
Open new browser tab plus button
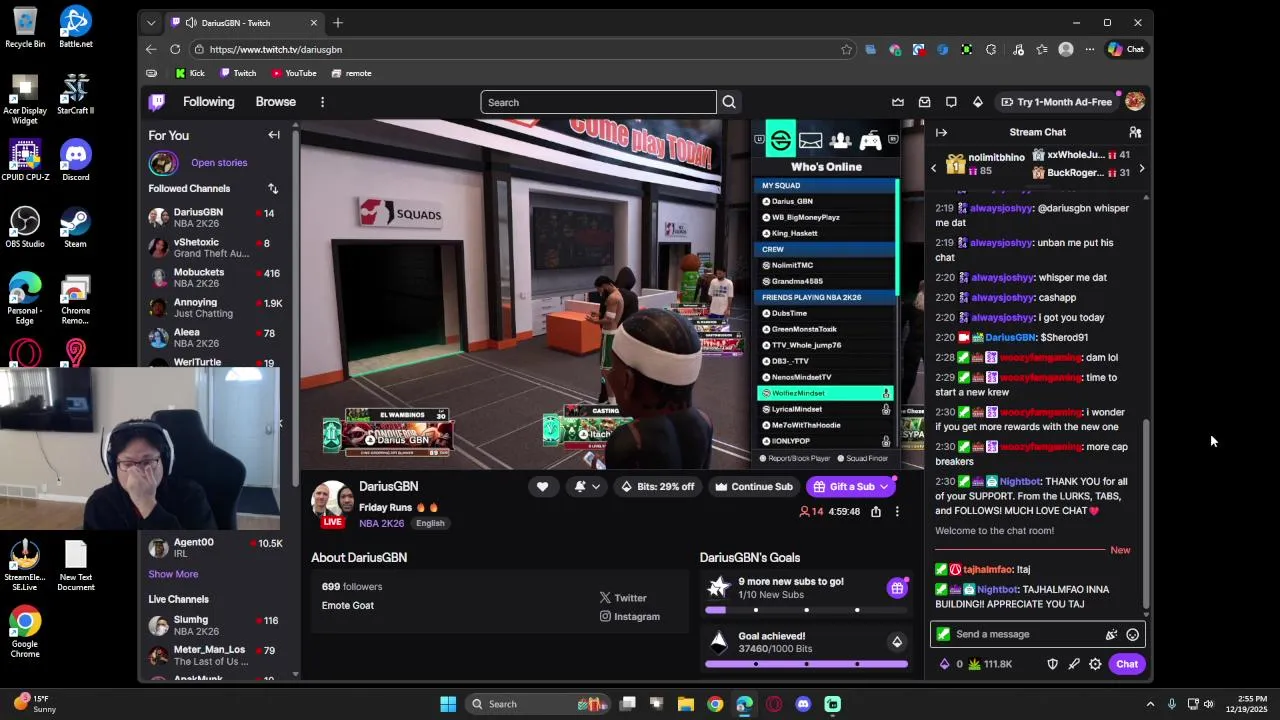coord(338,23)
